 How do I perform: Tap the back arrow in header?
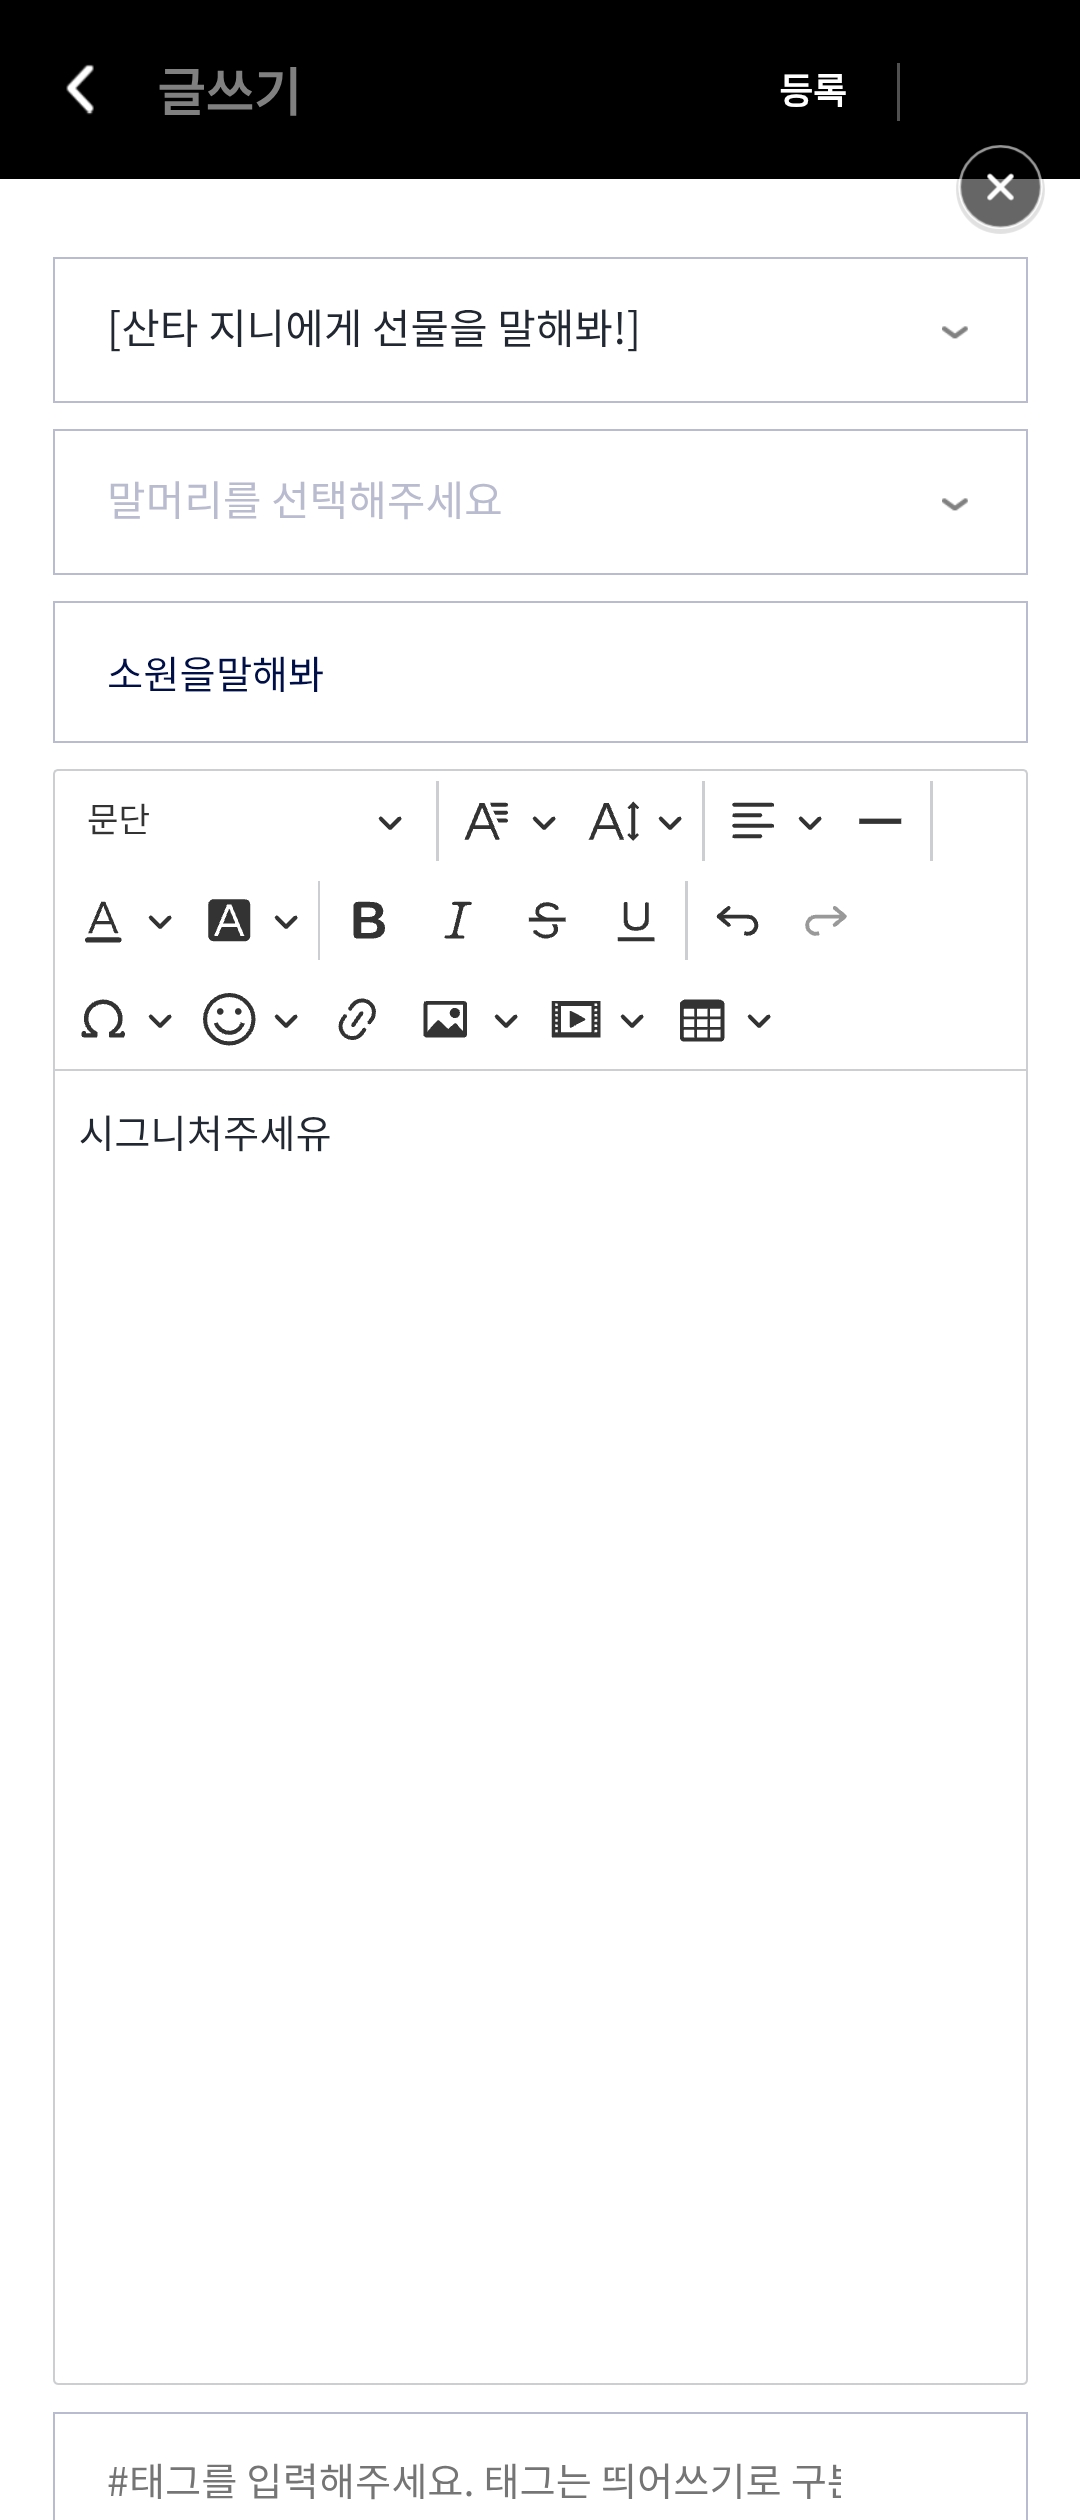pyautogui.click(x=80, y=90)
